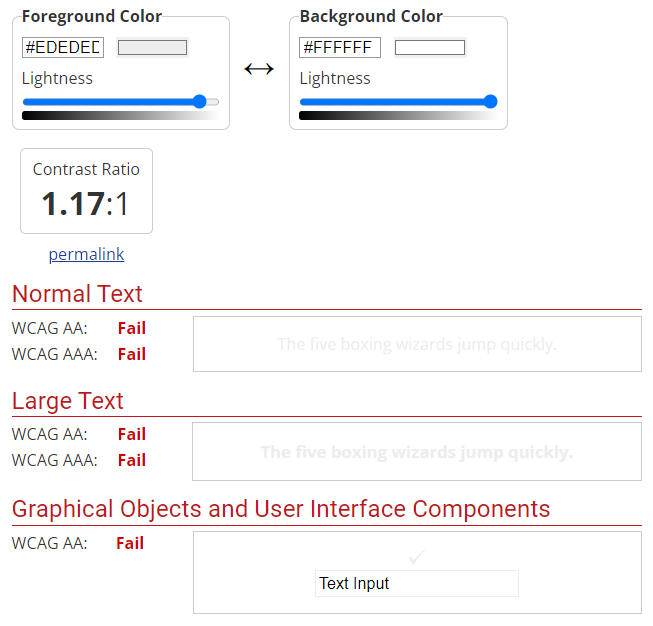Click the sample Text Input box
The image size is (653, 626).
coord(417,583)
